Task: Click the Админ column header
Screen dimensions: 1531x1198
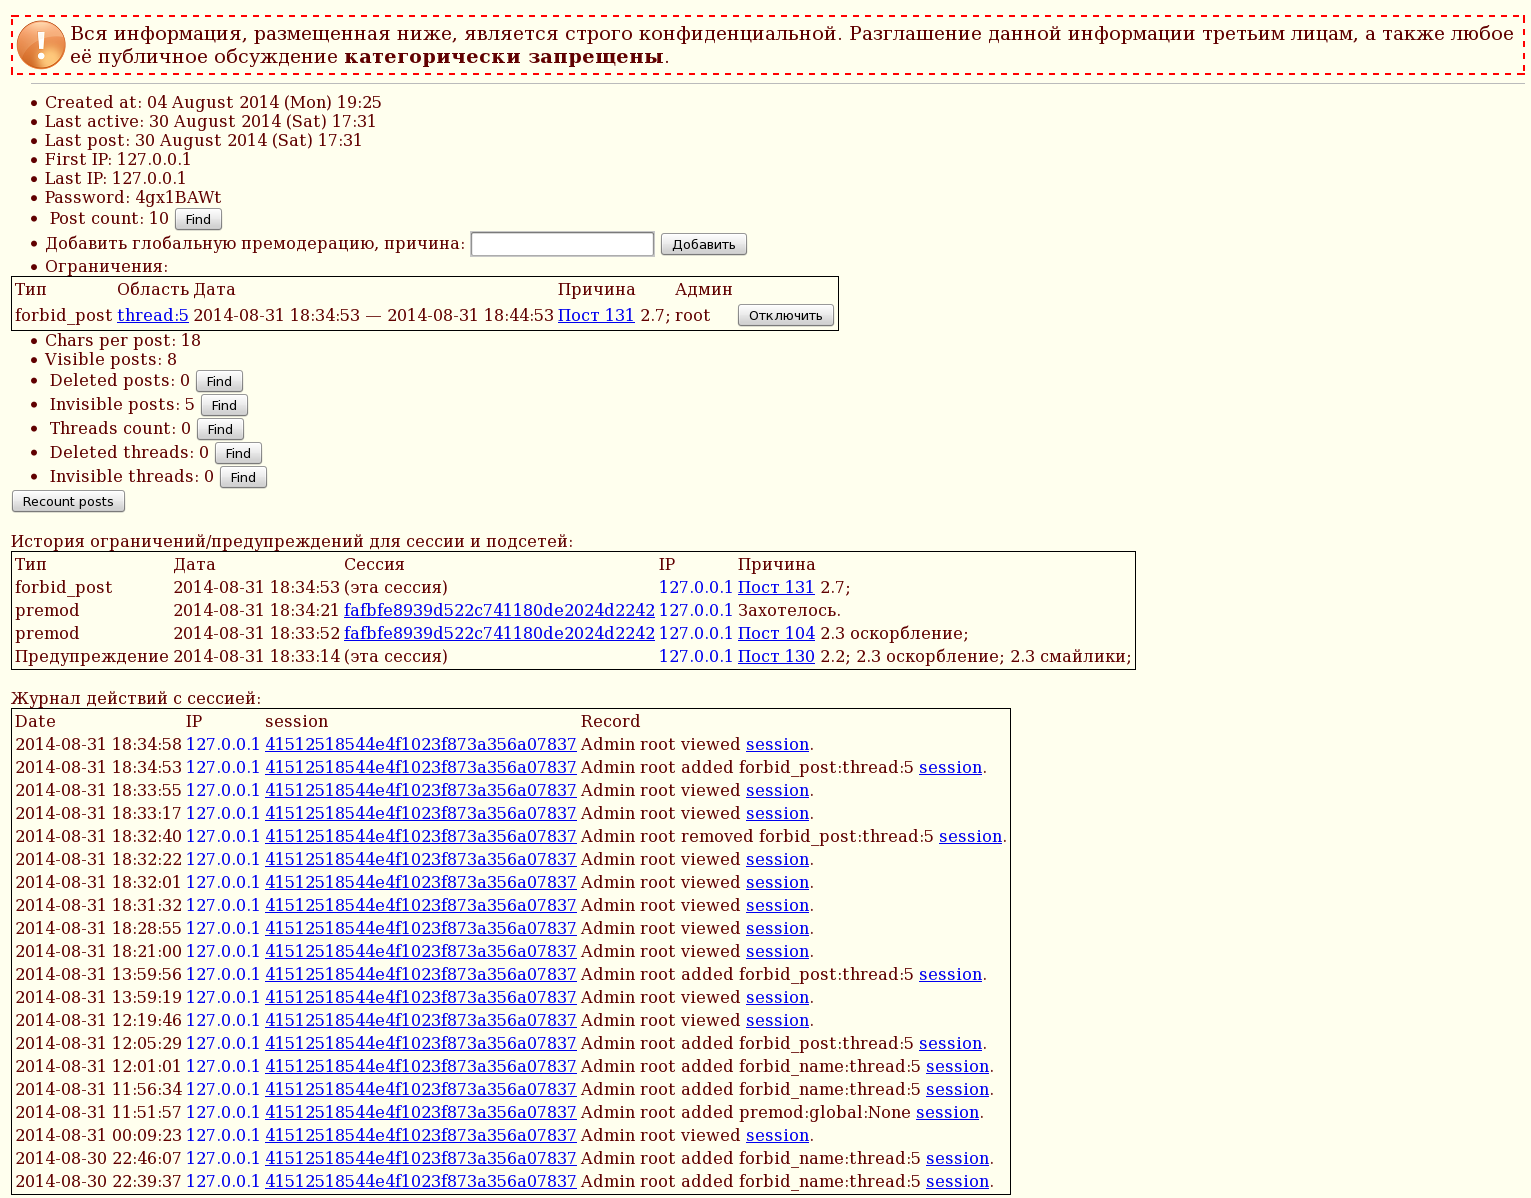Action: [x=704, y=289]
